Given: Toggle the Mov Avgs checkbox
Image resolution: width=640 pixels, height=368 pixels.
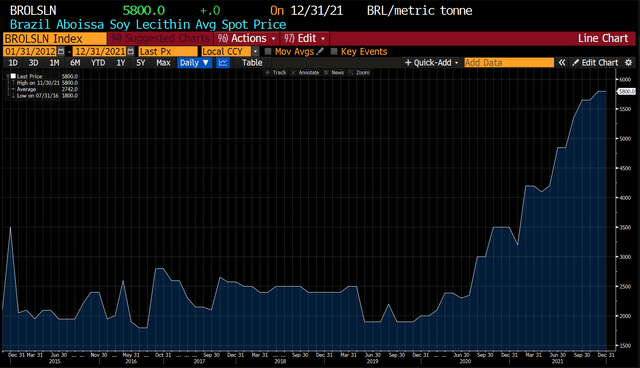Looking at the screenshot, I should click(x=268, y=51).
